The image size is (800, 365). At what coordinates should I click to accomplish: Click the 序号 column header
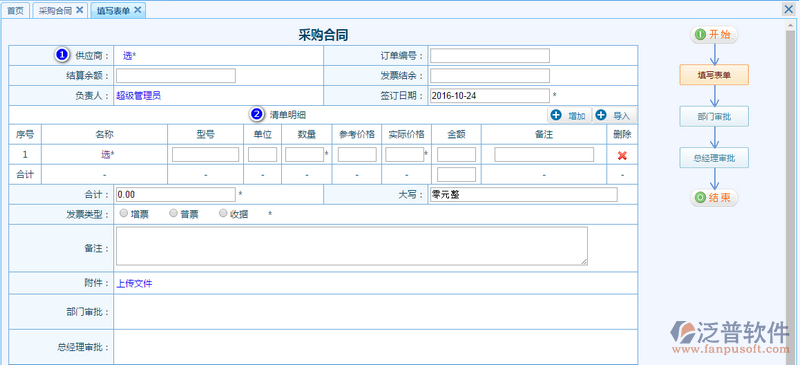(25, 135)
